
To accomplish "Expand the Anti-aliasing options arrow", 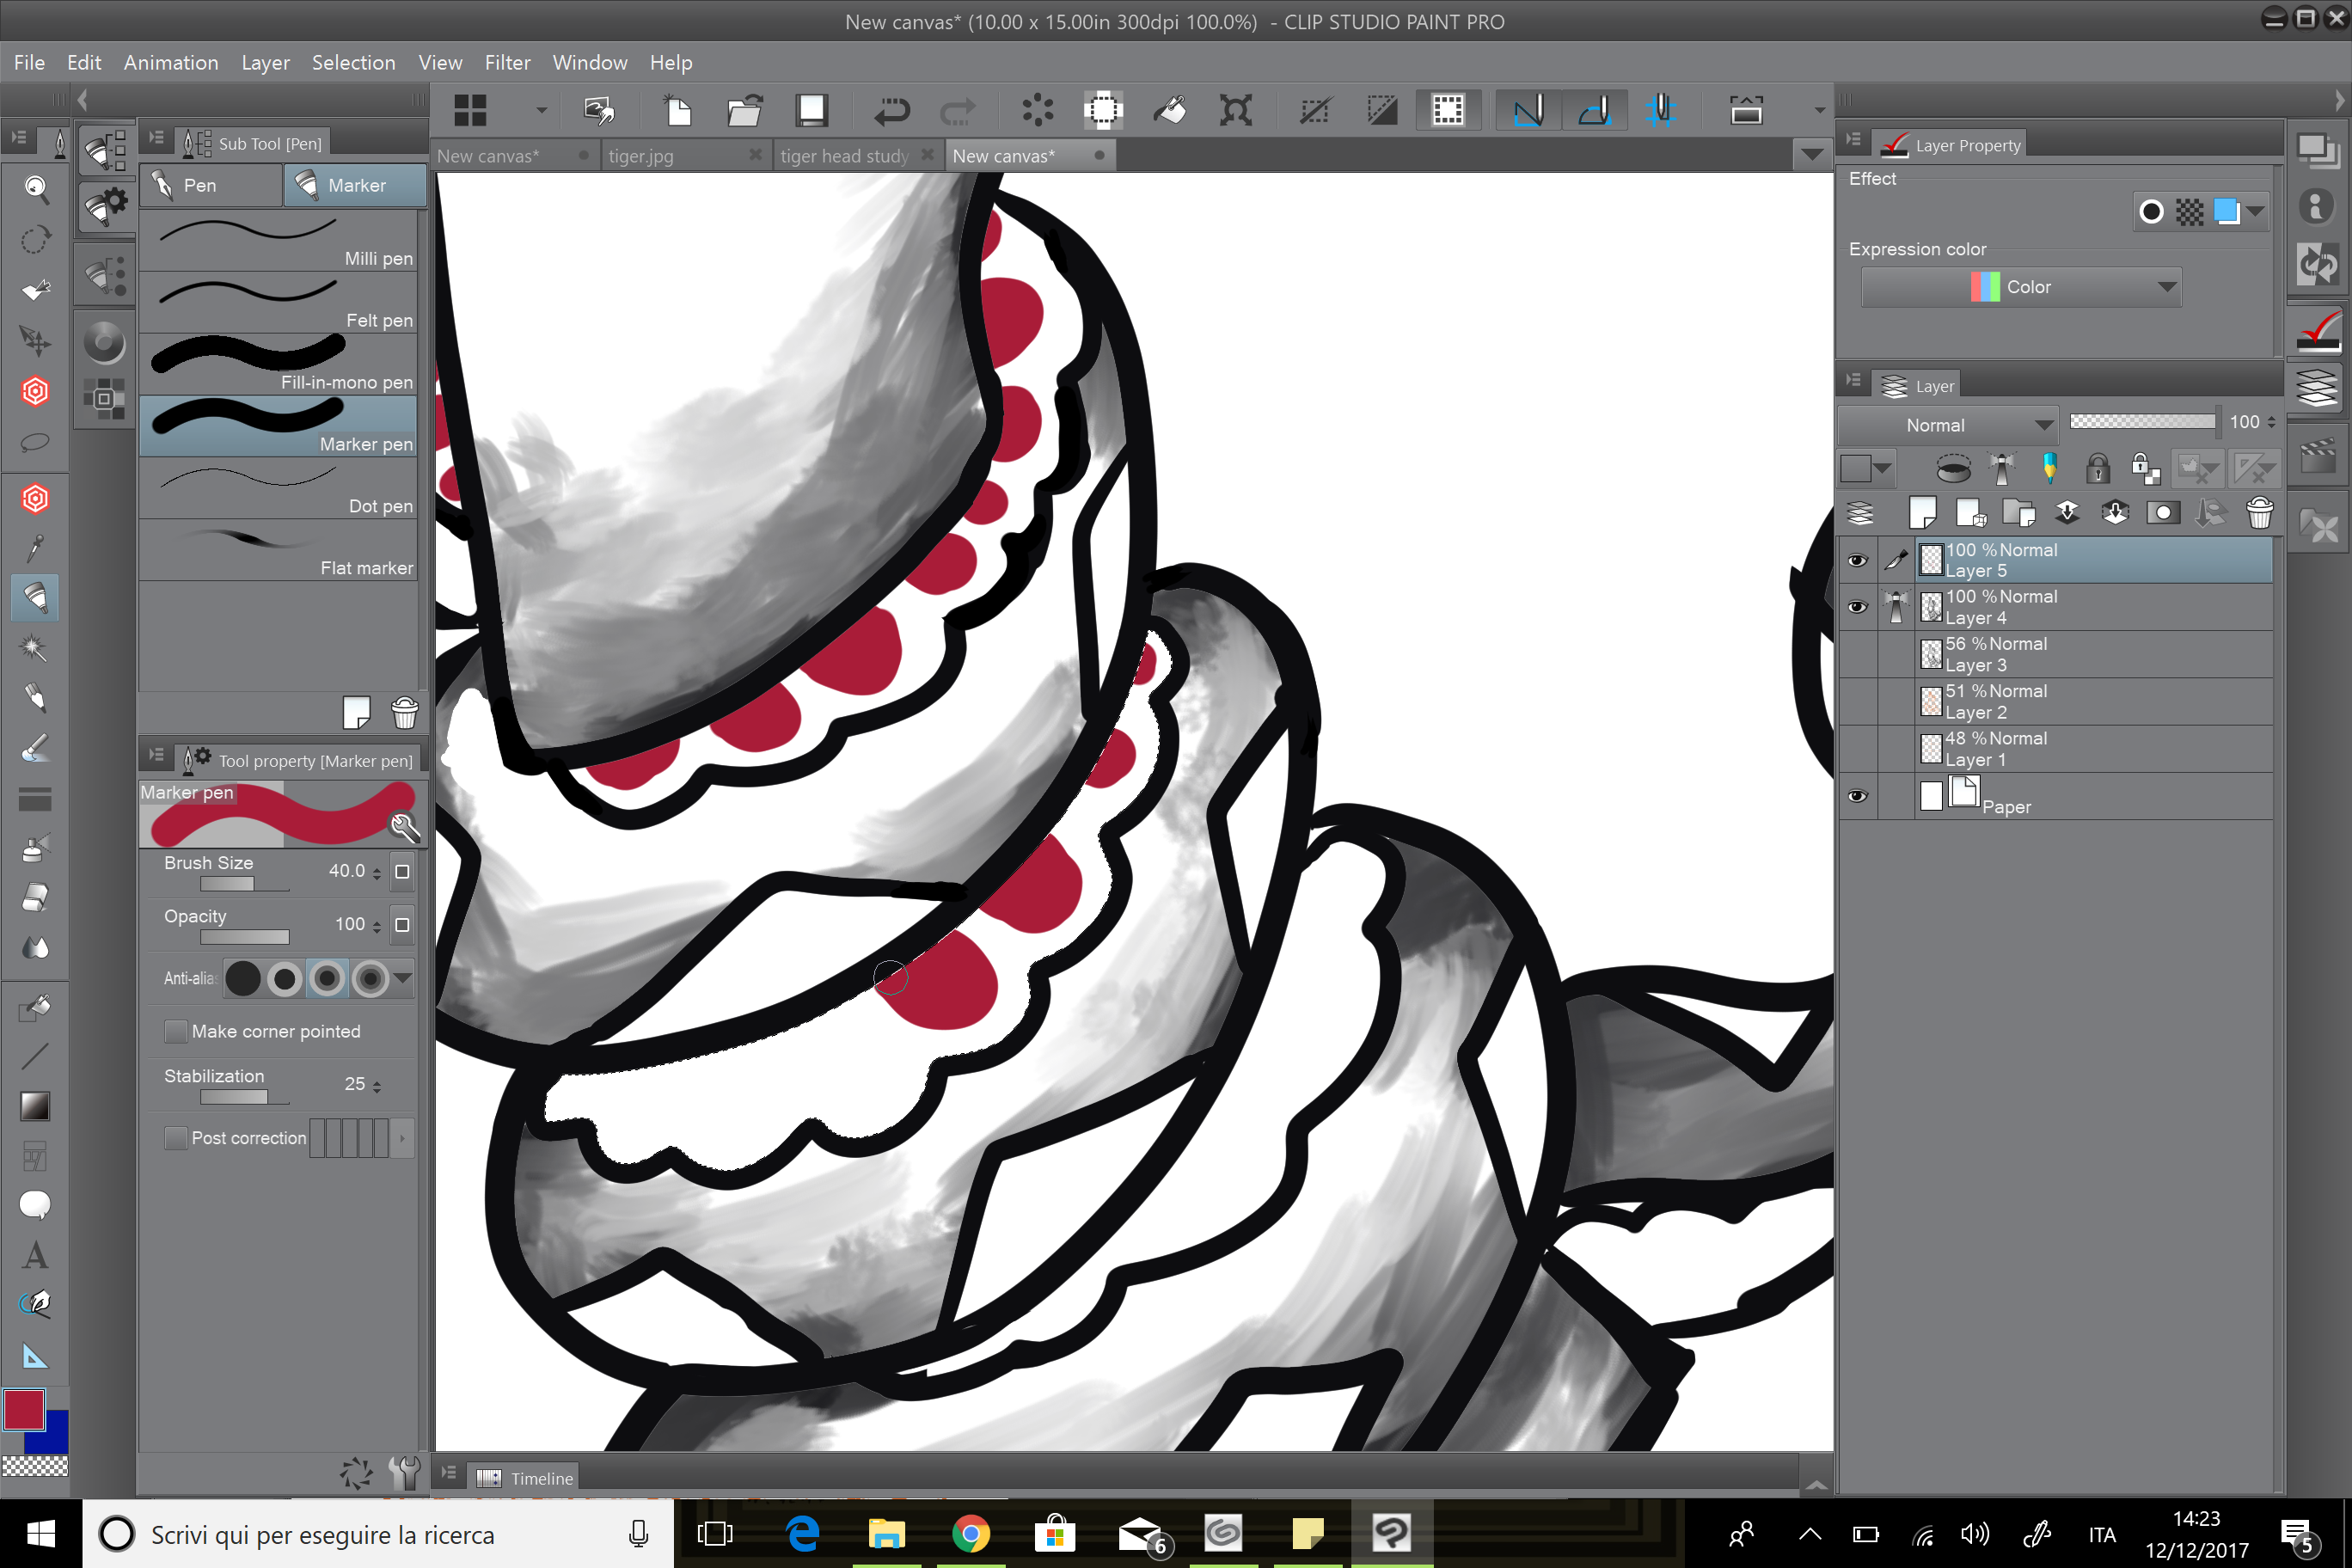I will pos(403,978).
